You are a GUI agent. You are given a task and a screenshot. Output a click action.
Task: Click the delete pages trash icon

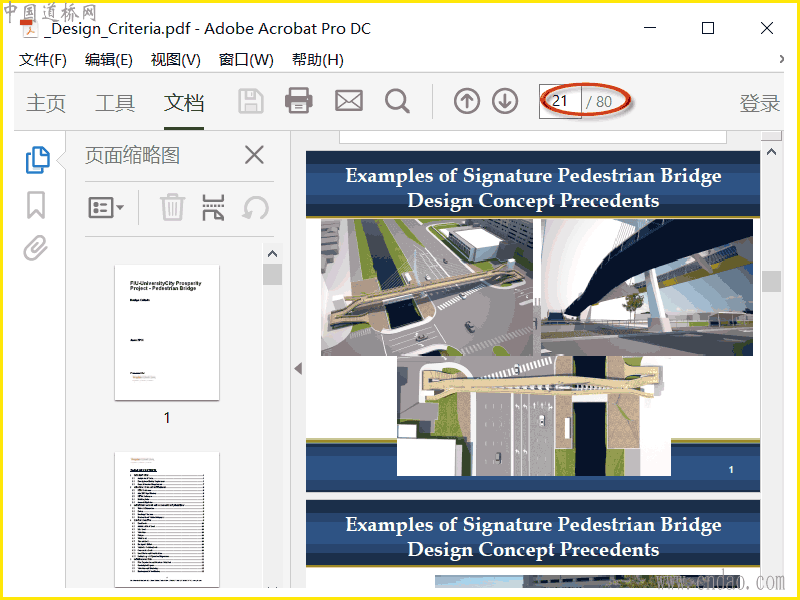tap(172, 207)
